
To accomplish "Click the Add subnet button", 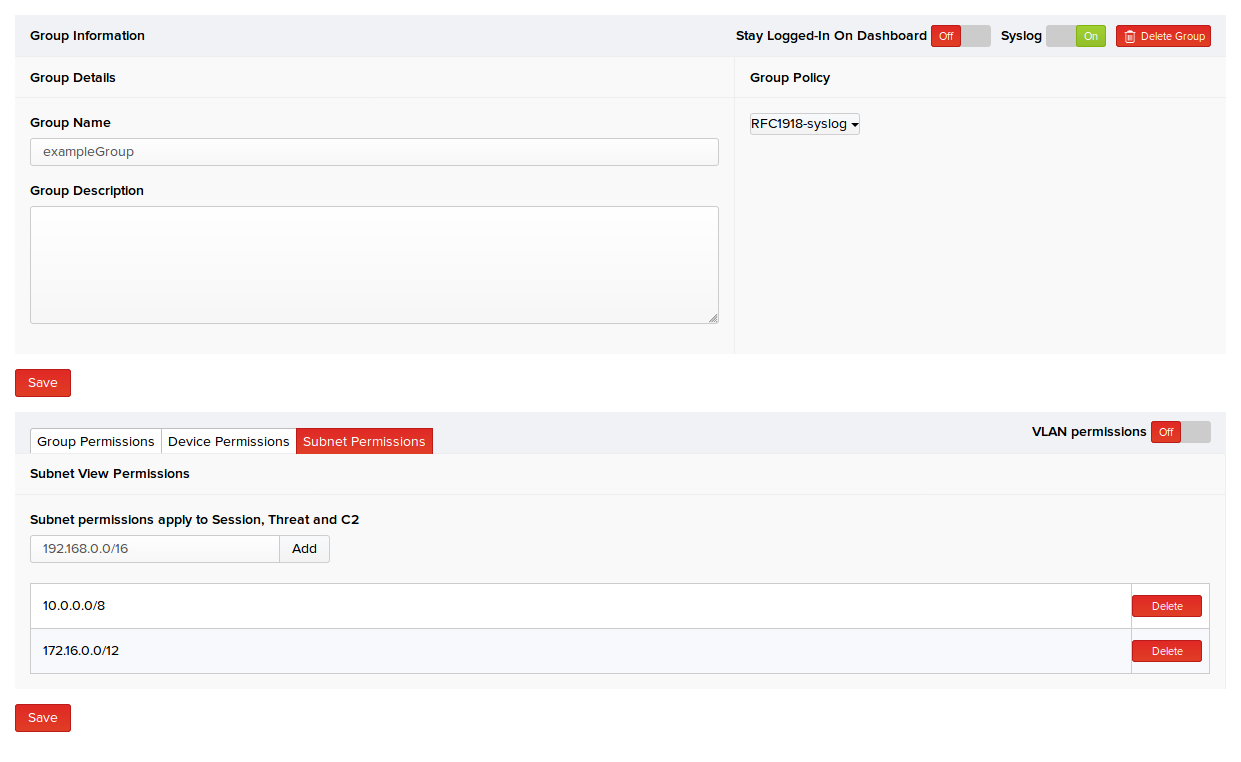I will (304, 549).
